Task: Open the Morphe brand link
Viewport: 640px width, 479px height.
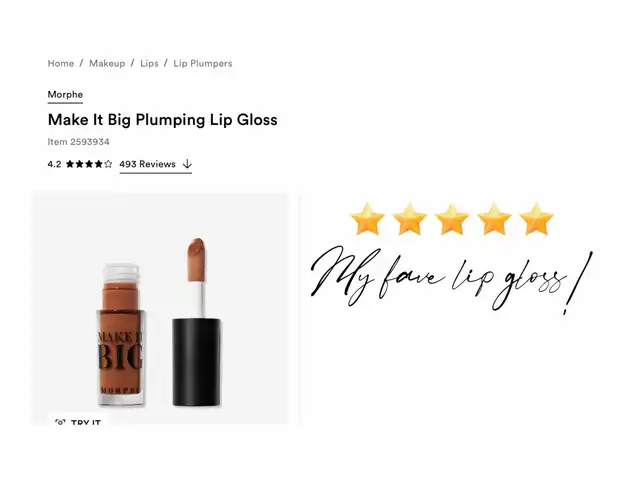Action: tap(65, 95)
